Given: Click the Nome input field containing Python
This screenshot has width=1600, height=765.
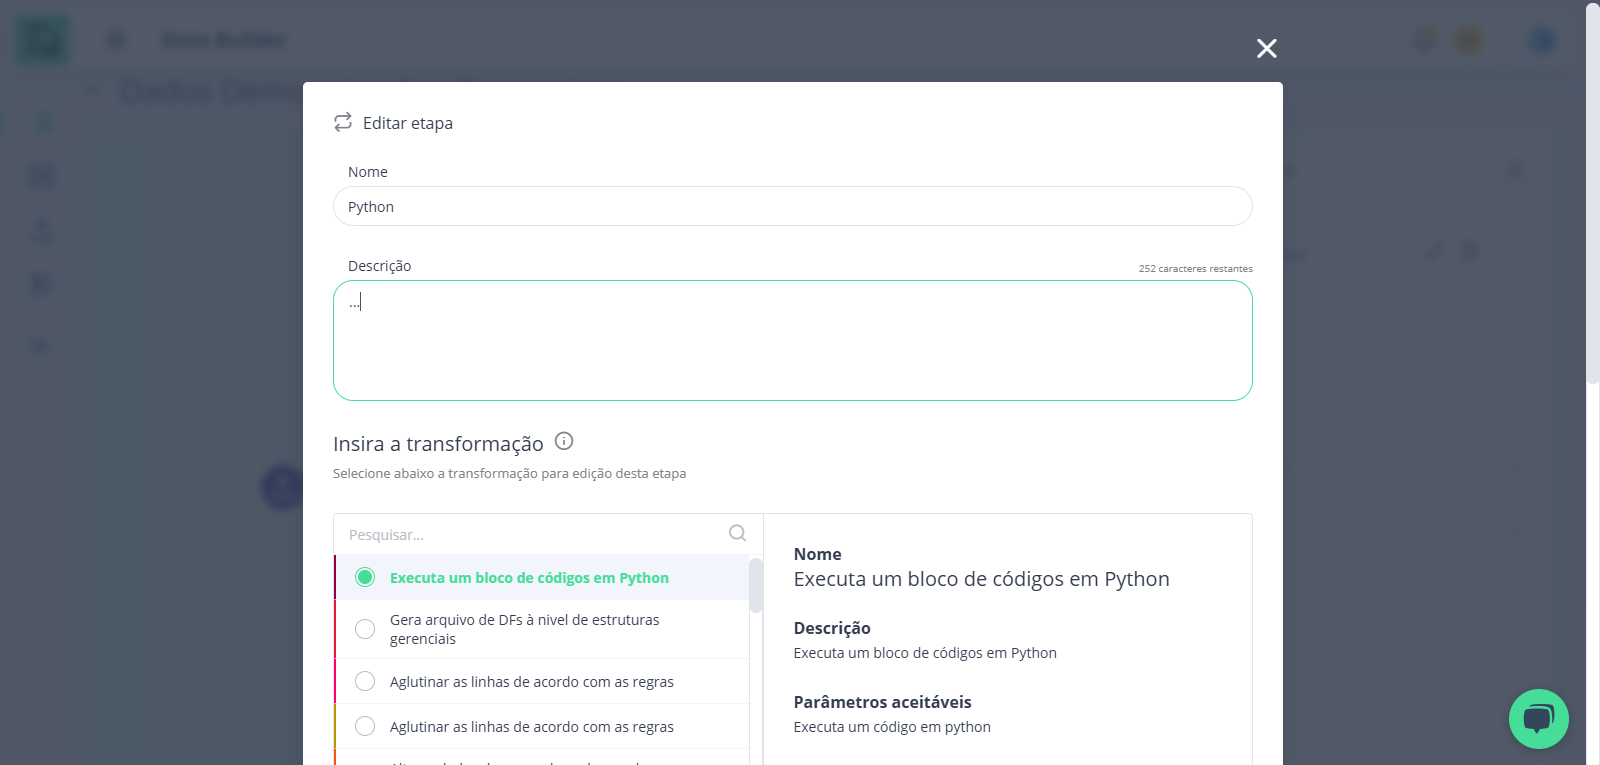Looking at the screenshot, I should pyautogui.click(x=792, y=206).
